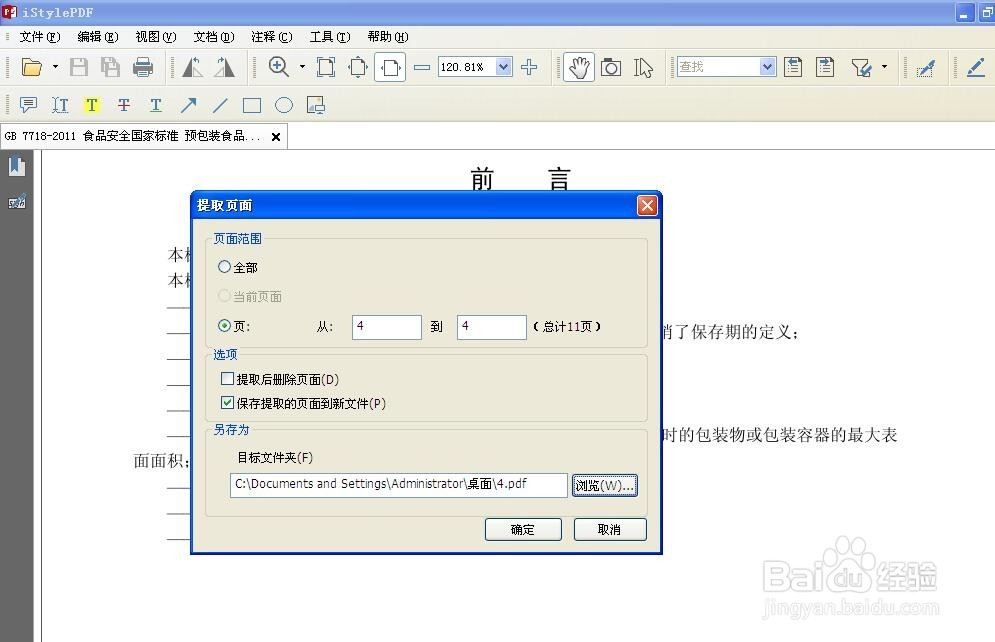
Task: Confirm extraction with 确定 button
Action: click(523, 529)
